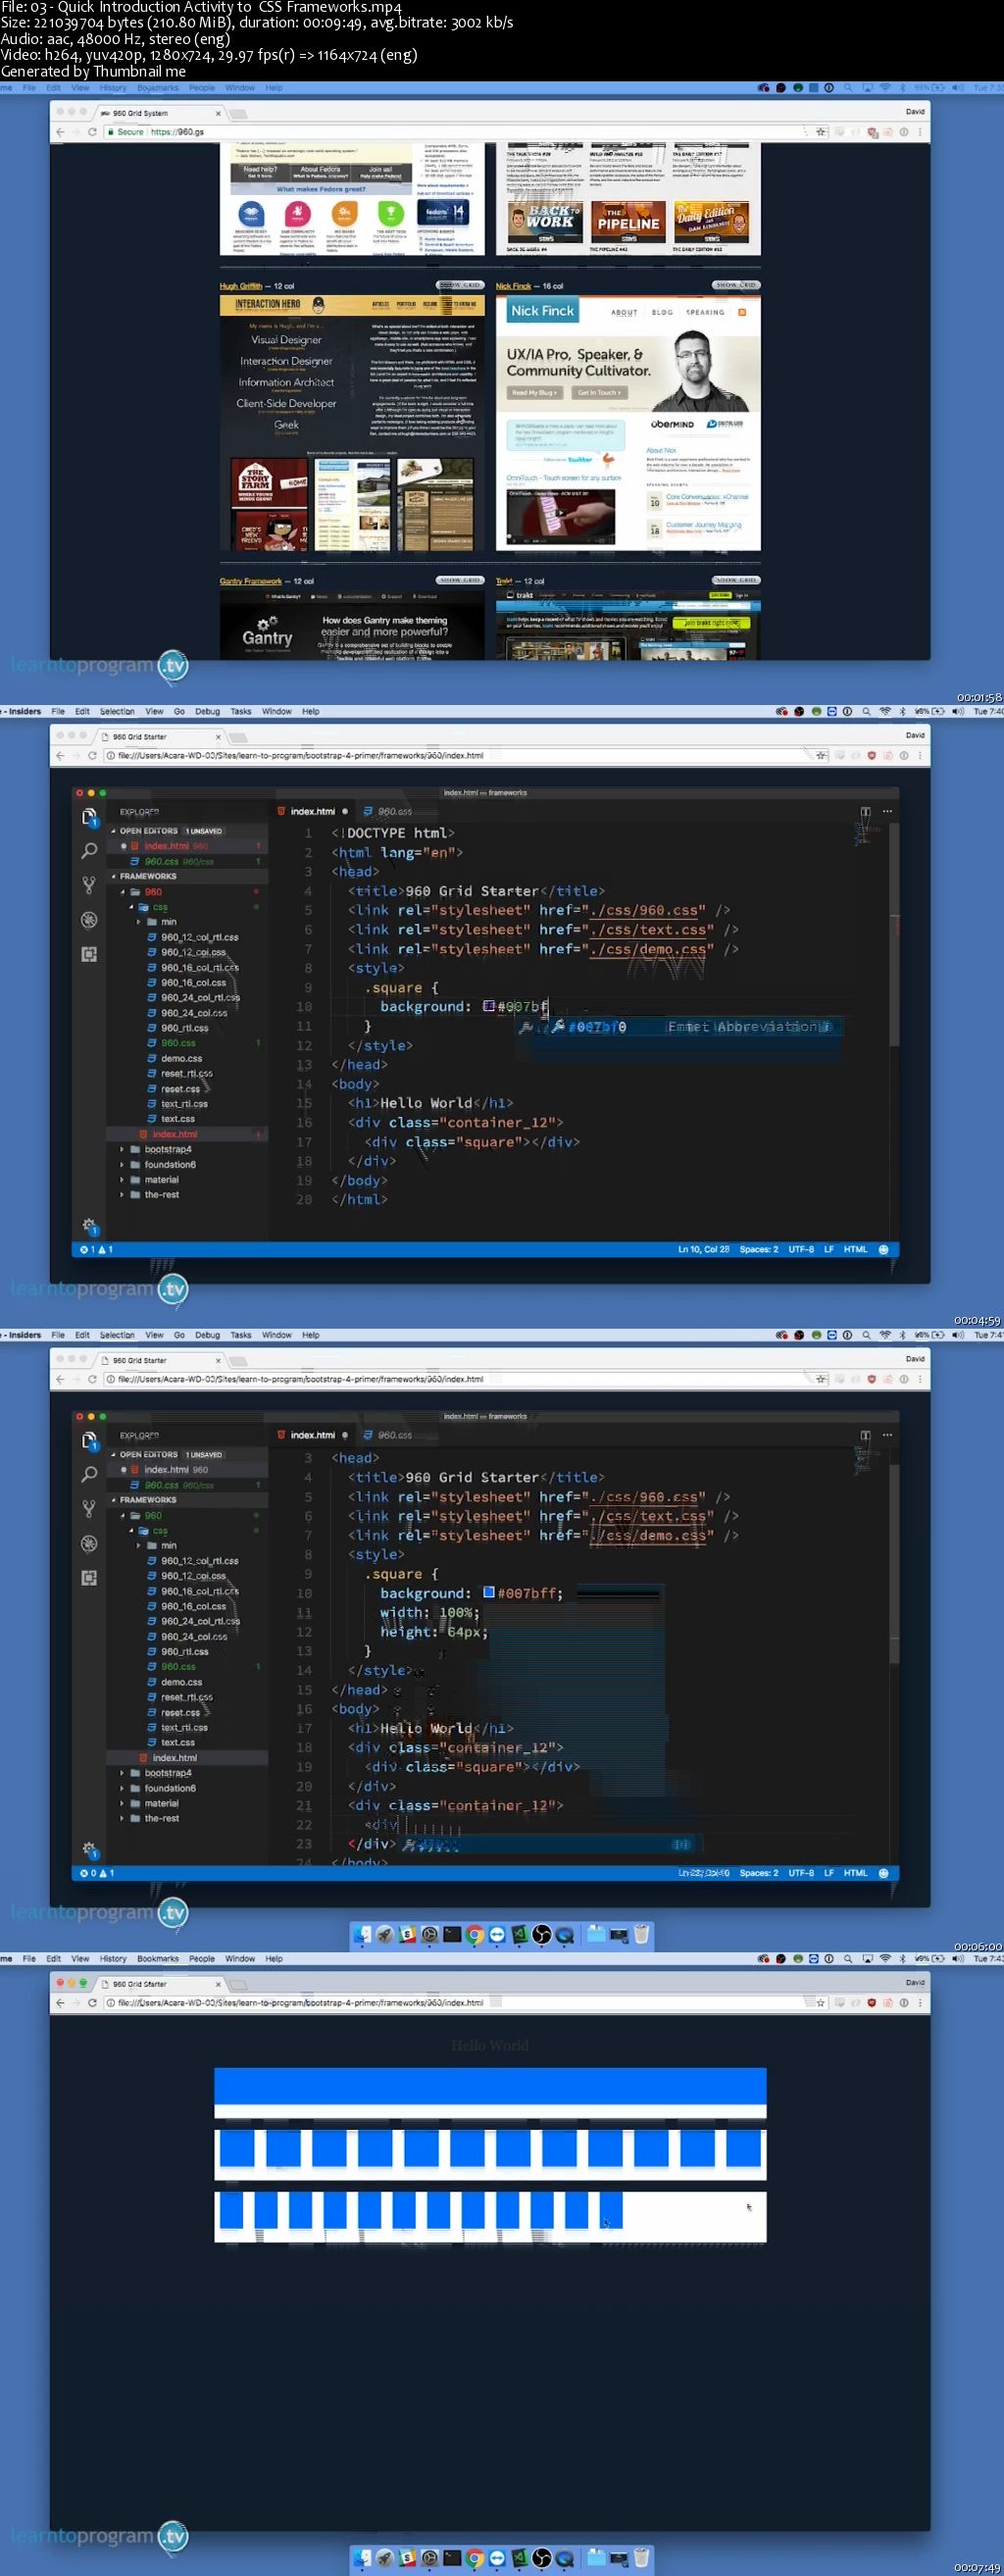The width and height of the screenshot is (1004, 2576).
Task: Open Bookmarks menu in the 960.gs frame menu bar
Action: point(158,88)
